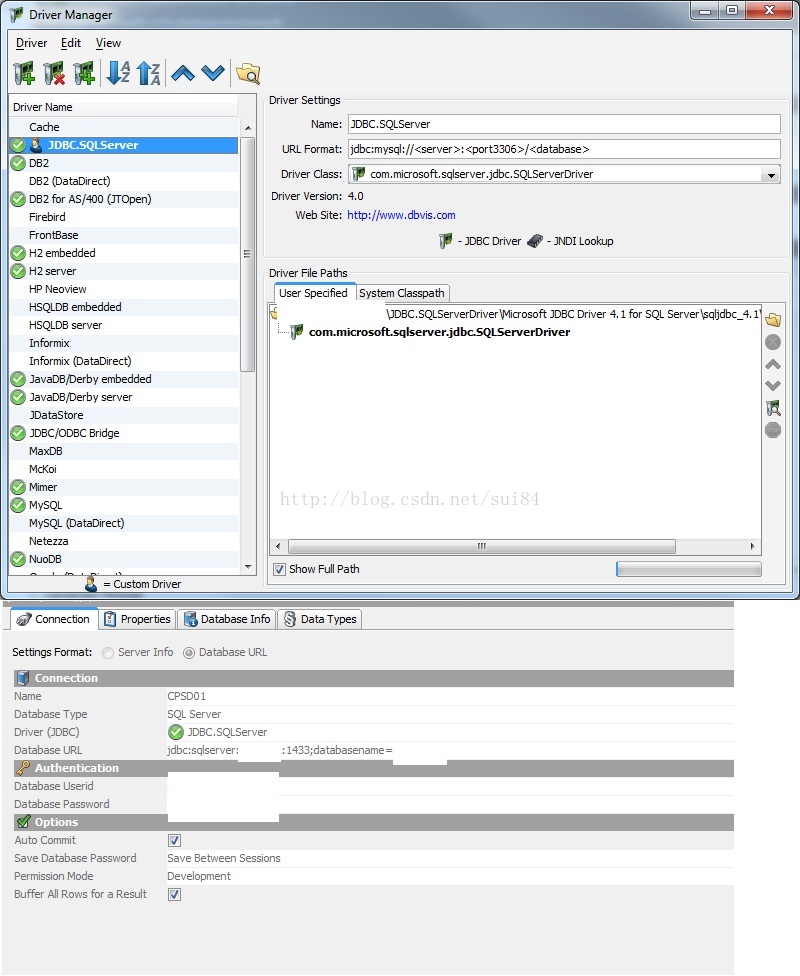This screenshot has width=800, height=976.
Task: Open the View menu
Action: pyautogui.click(x=108, y=43)
